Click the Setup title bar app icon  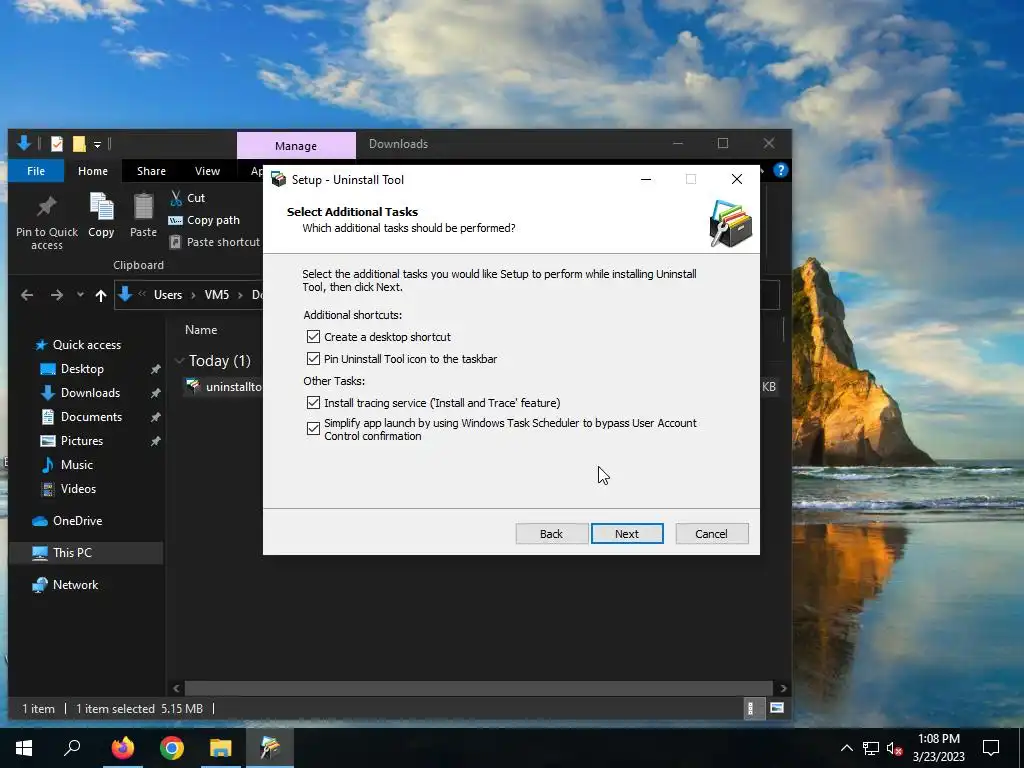click(279, 180)
